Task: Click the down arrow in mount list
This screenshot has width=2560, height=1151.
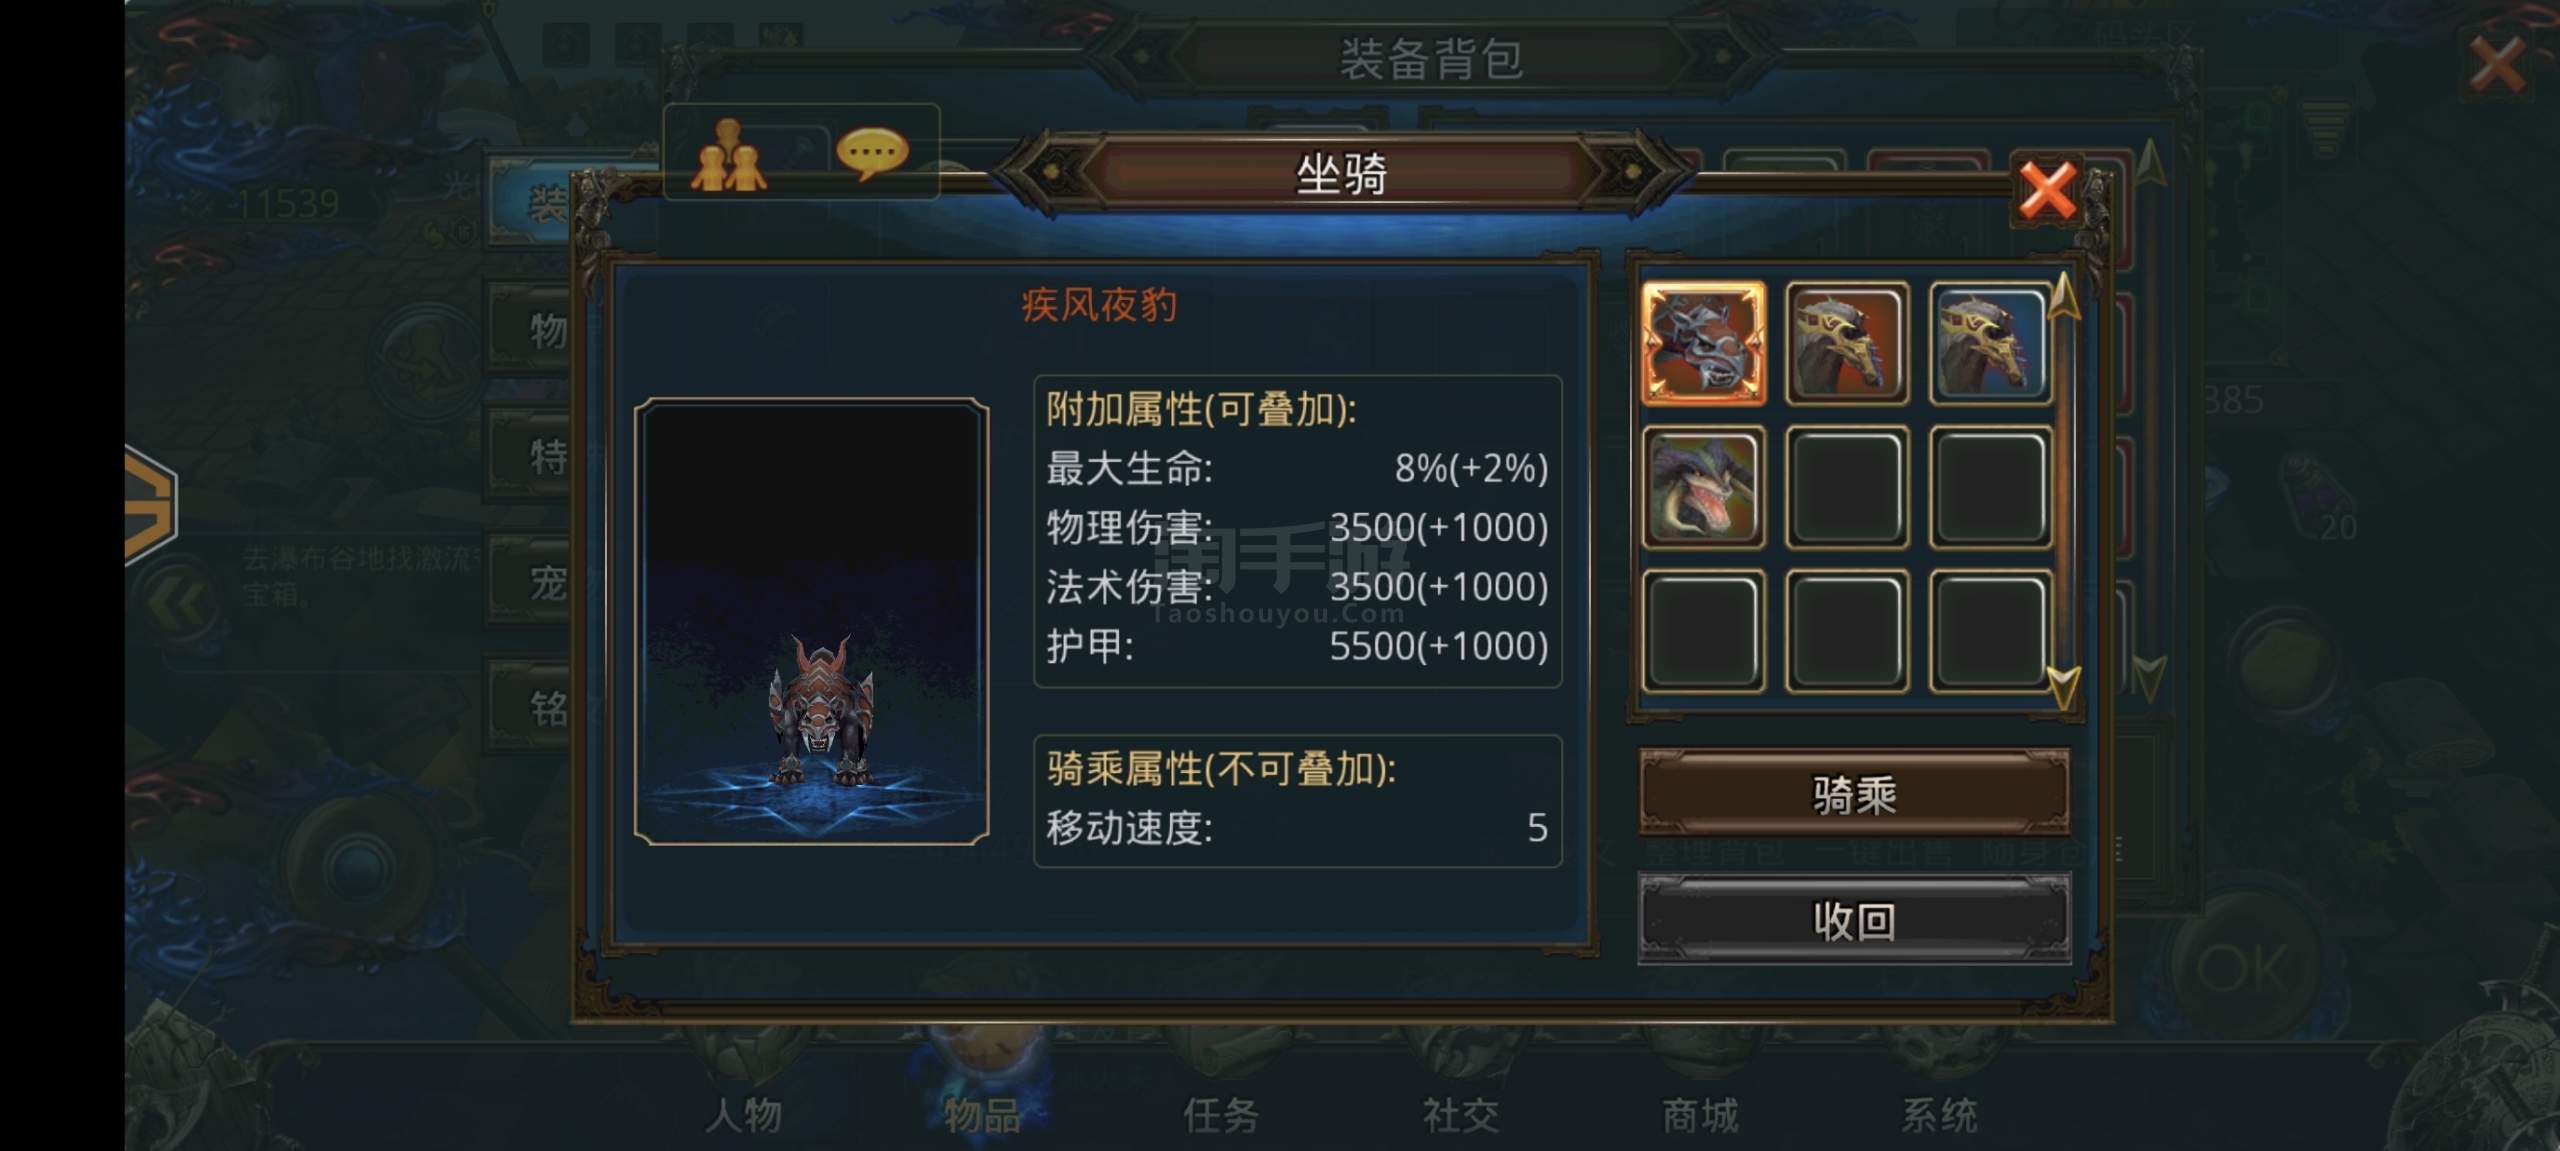Action: coord(2064,687)
